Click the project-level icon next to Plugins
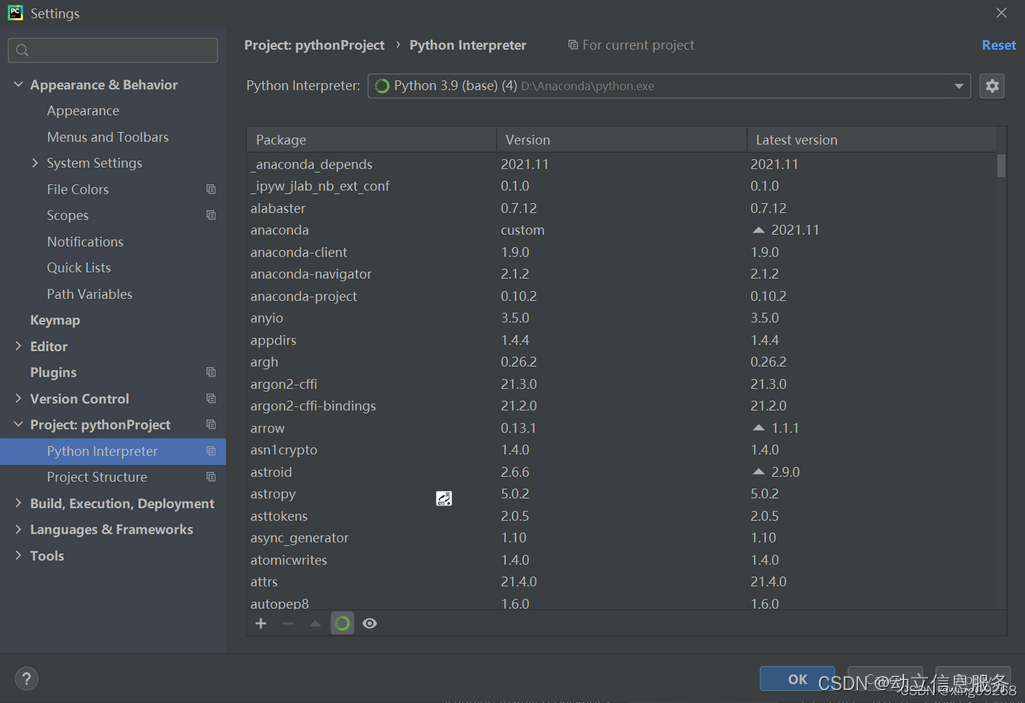The image size is (1025, 703). pyautogui.click(x=211, y=372)
